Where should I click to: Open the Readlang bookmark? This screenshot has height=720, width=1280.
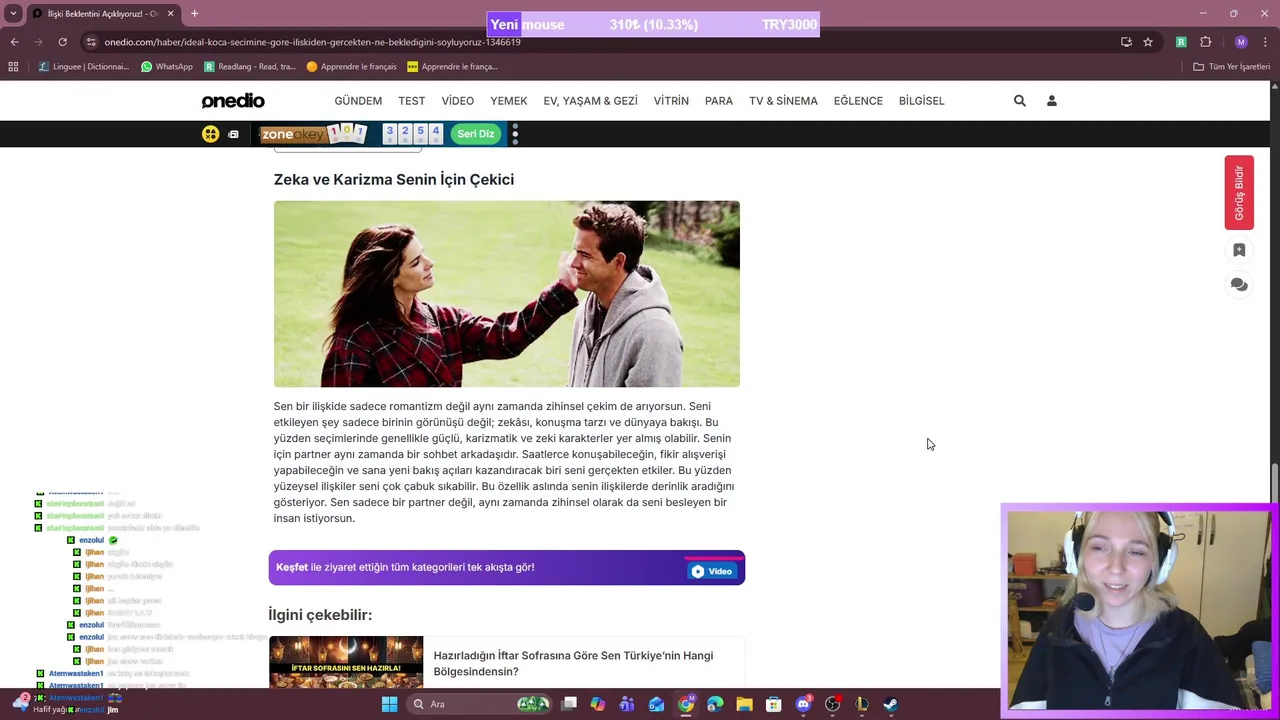pyautogui.click(x=249, y=67)
